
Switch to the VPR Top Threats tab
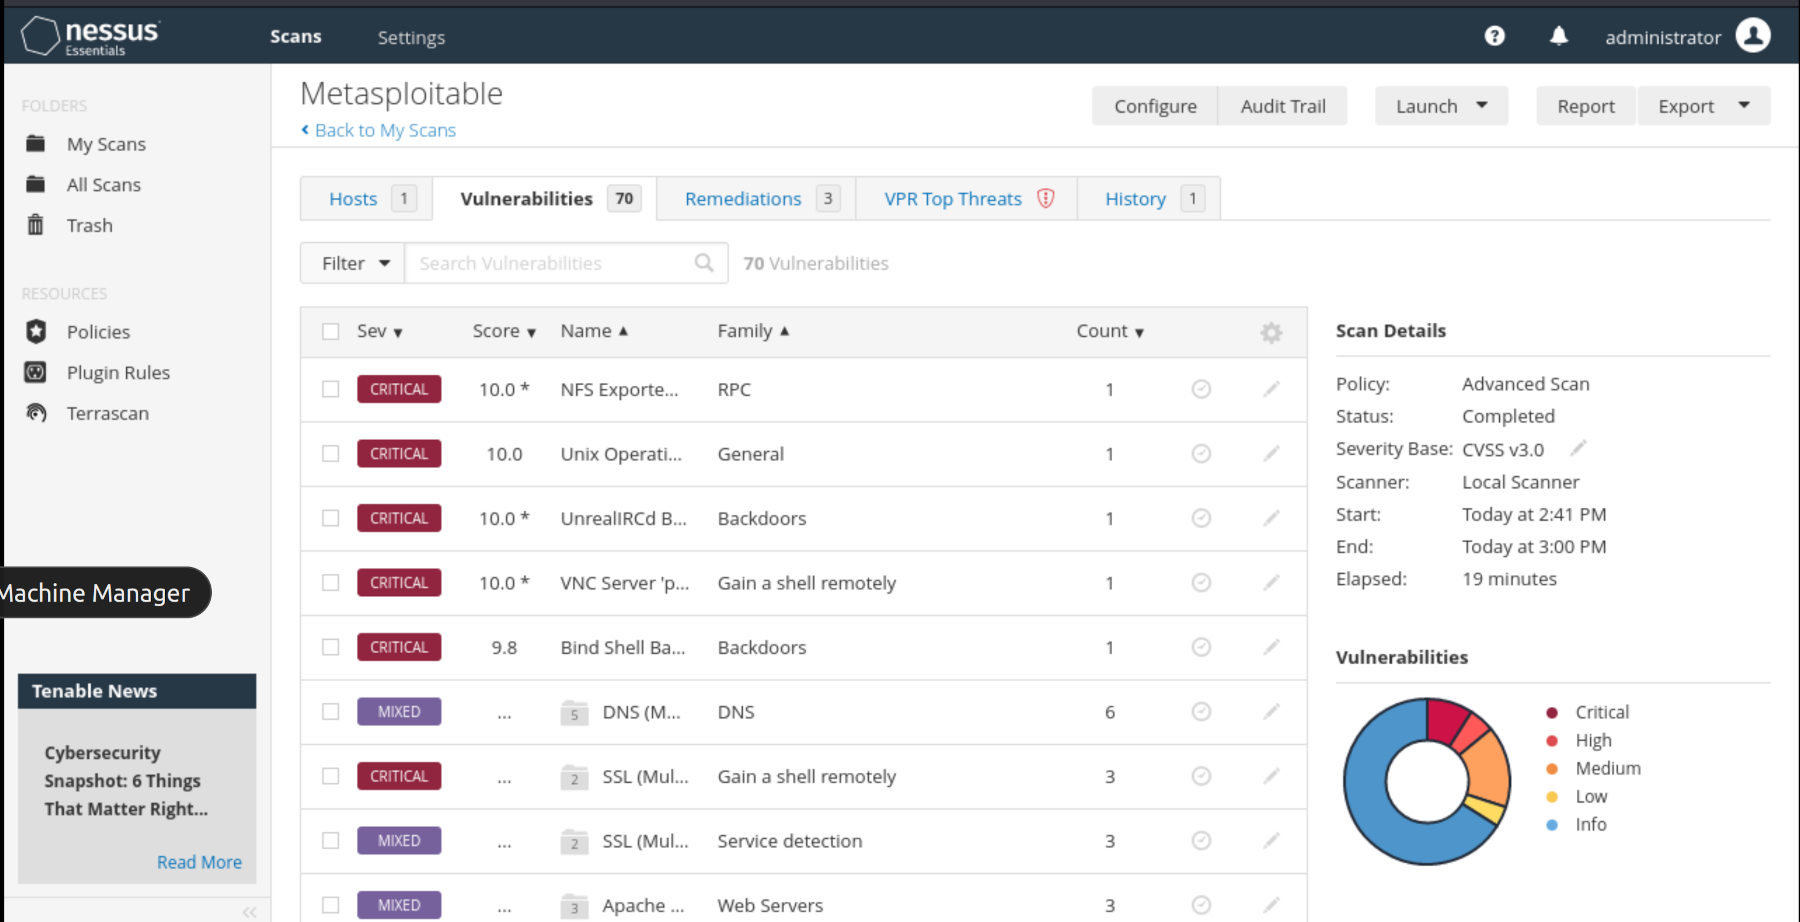tap(967, 199)
